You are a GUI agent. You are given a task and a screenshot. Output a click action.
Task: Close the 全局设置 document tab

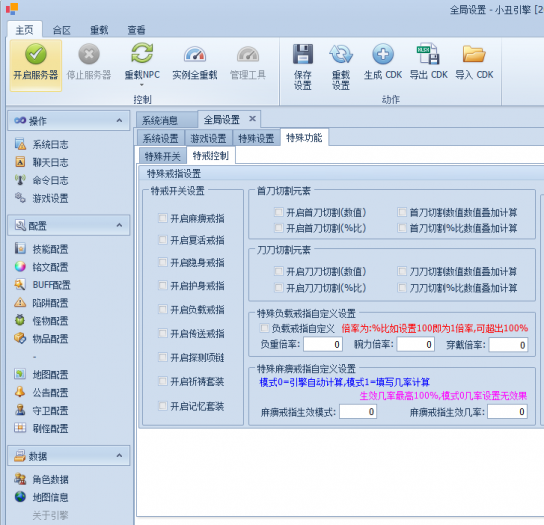[x=253, y=119]
